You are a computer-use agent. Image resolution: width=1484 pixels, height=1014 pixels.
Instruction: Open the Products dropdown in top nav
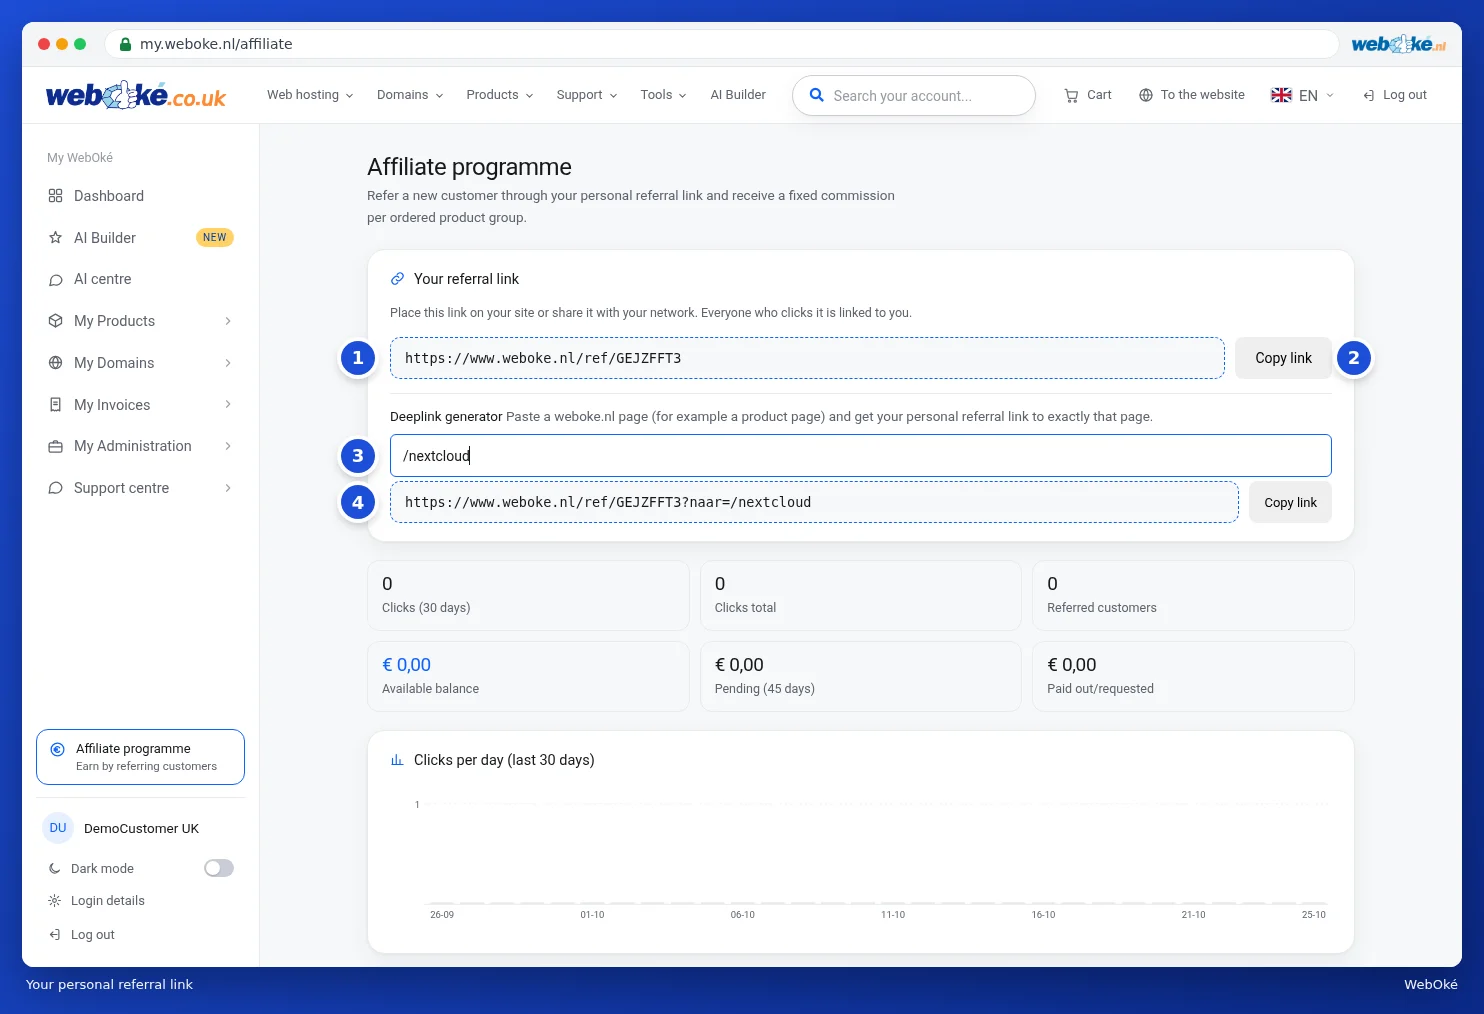click(x=500, y=95)
